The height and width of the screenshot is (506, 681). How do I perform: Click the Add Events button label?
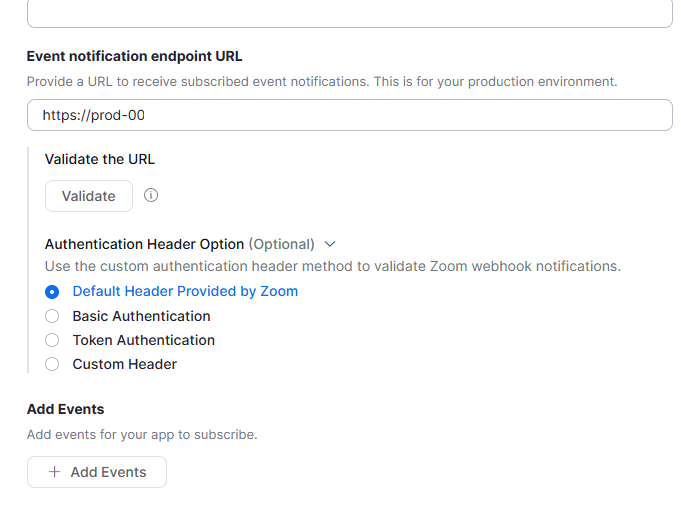108,472
